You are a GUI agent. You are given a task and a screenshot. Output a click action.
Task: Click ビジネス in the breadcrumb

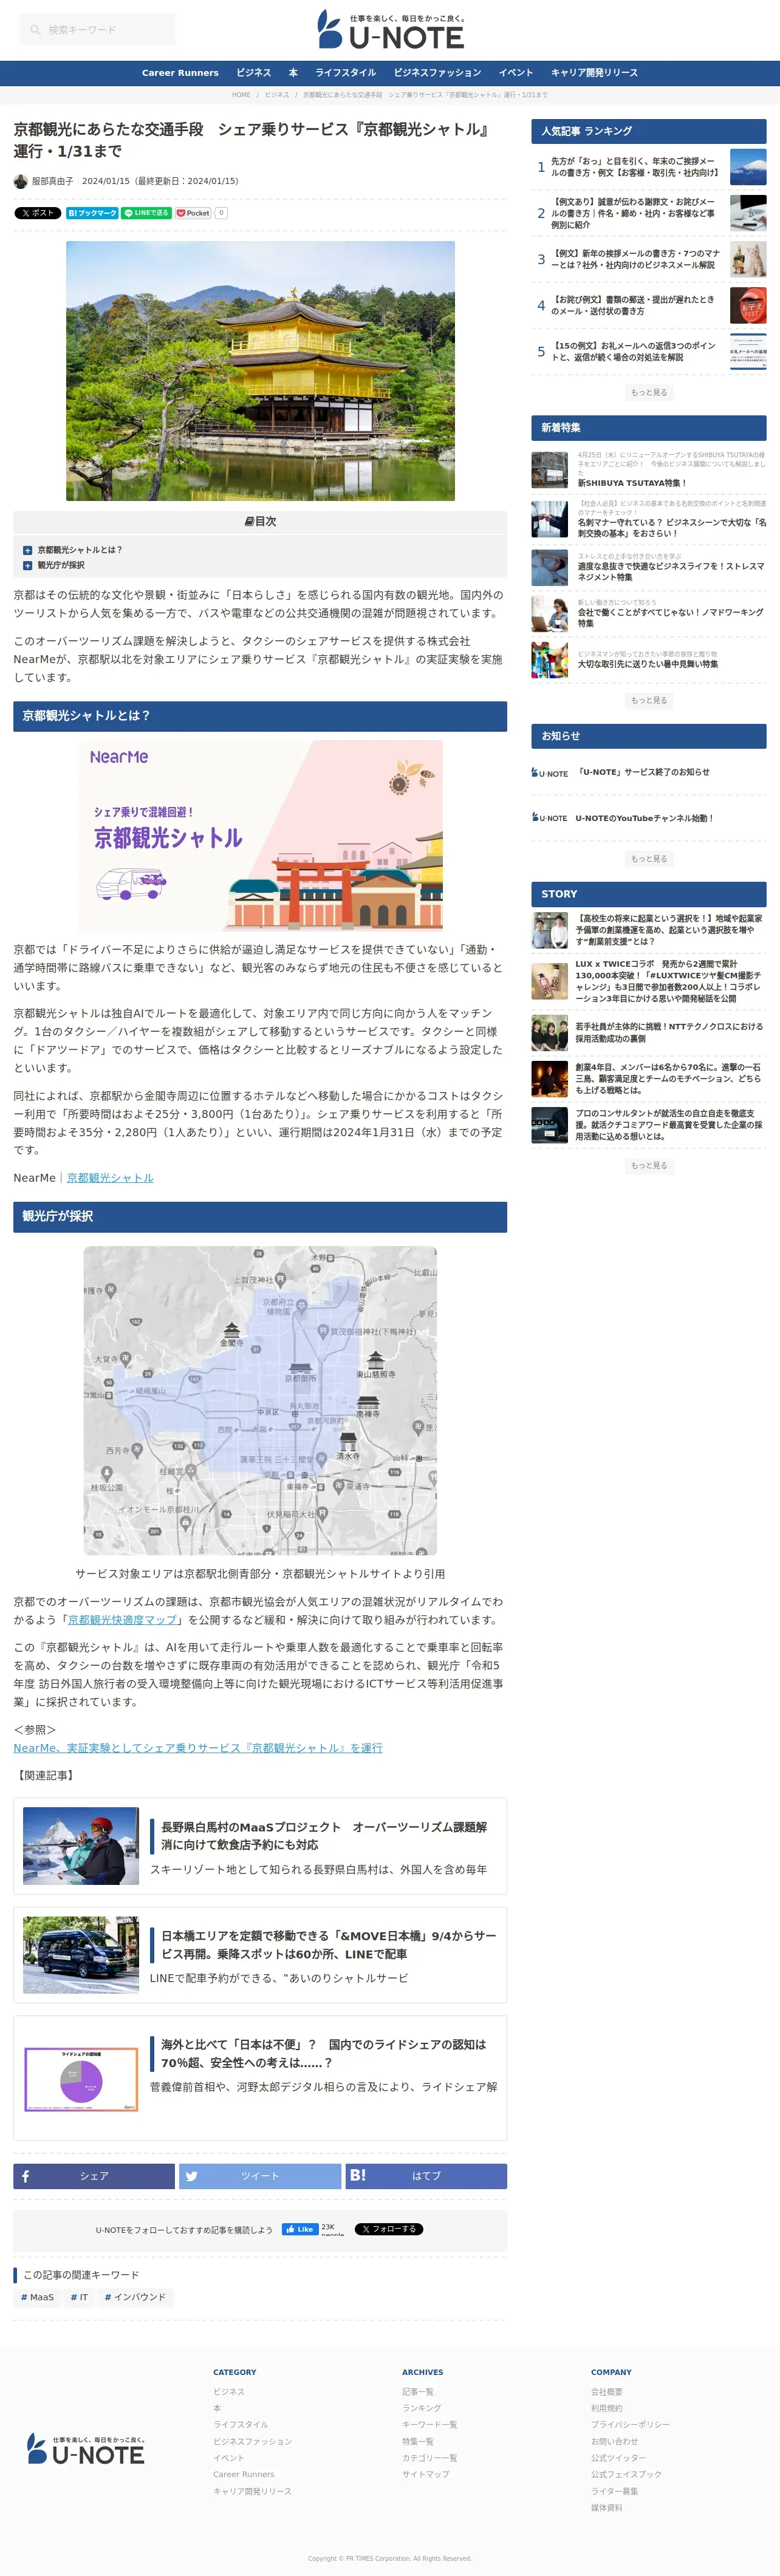point(277,95)
